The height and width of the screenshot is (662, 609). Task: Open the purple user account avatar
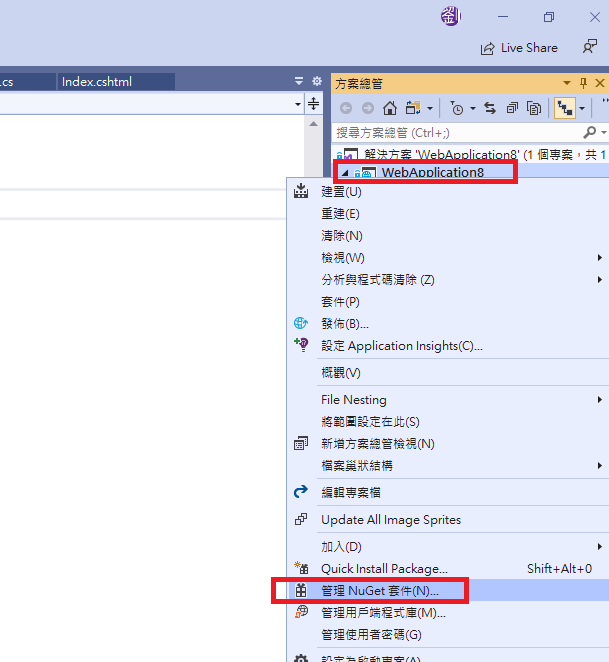(x=451, y=17)
